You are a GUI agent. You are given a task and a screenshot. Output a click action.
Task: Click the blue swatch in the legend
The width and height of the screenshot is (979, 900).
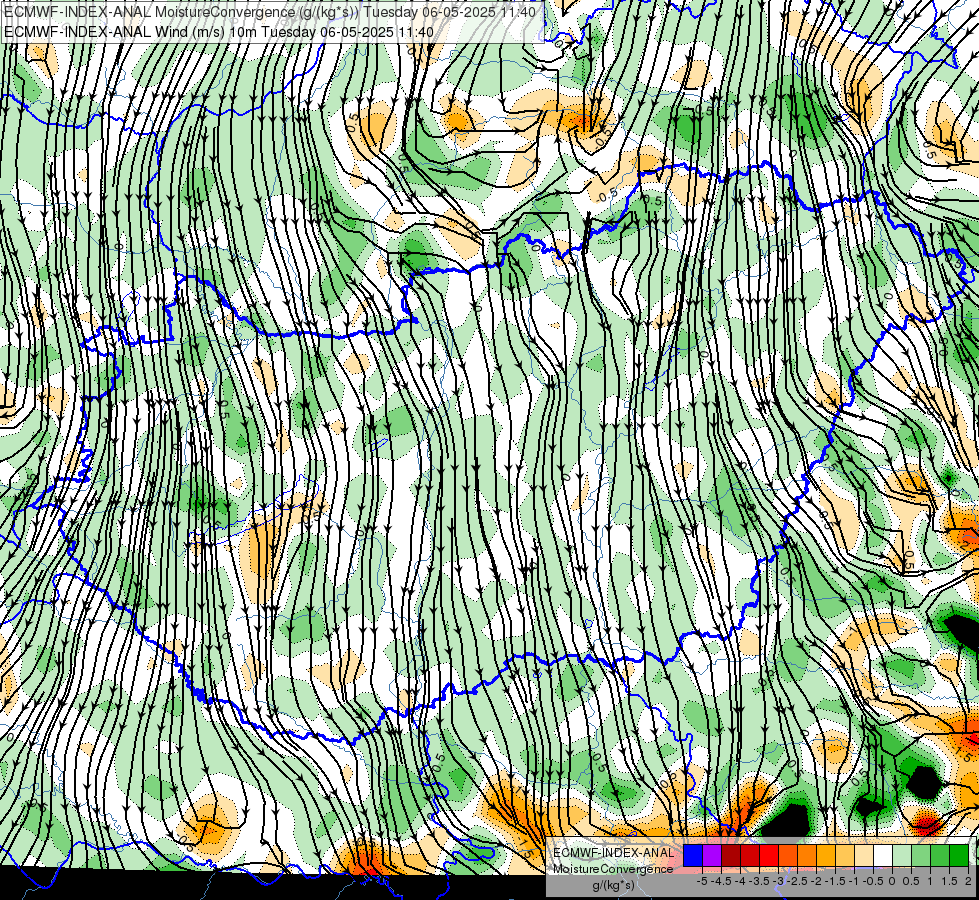click(x=693, y=855)
